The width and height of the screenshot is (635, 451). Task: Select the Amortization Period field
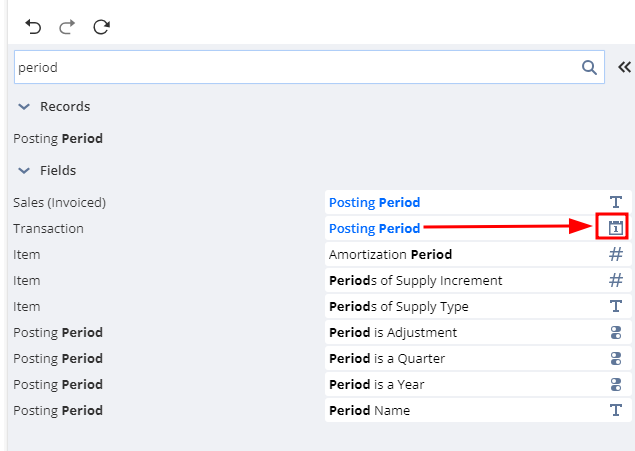(390, 254)
